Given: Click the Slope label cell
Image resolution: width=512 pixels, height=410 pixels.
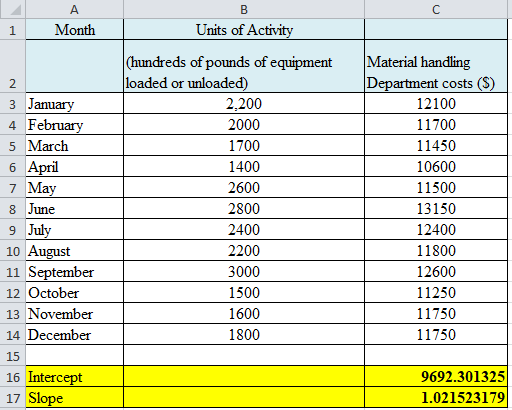Looking at the screenshot, I should point(74,398).
